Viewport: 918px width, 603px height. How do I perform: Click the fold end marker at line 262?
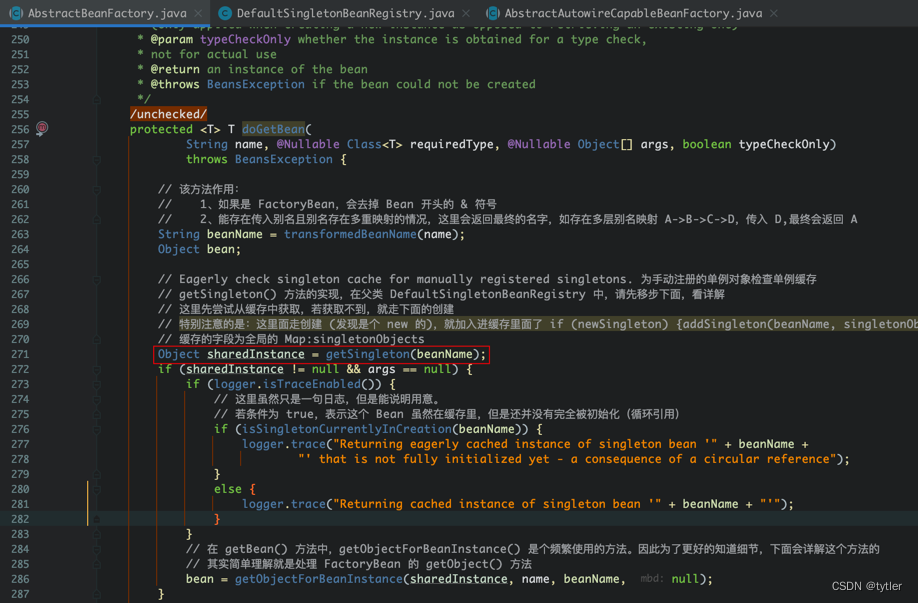97,220
